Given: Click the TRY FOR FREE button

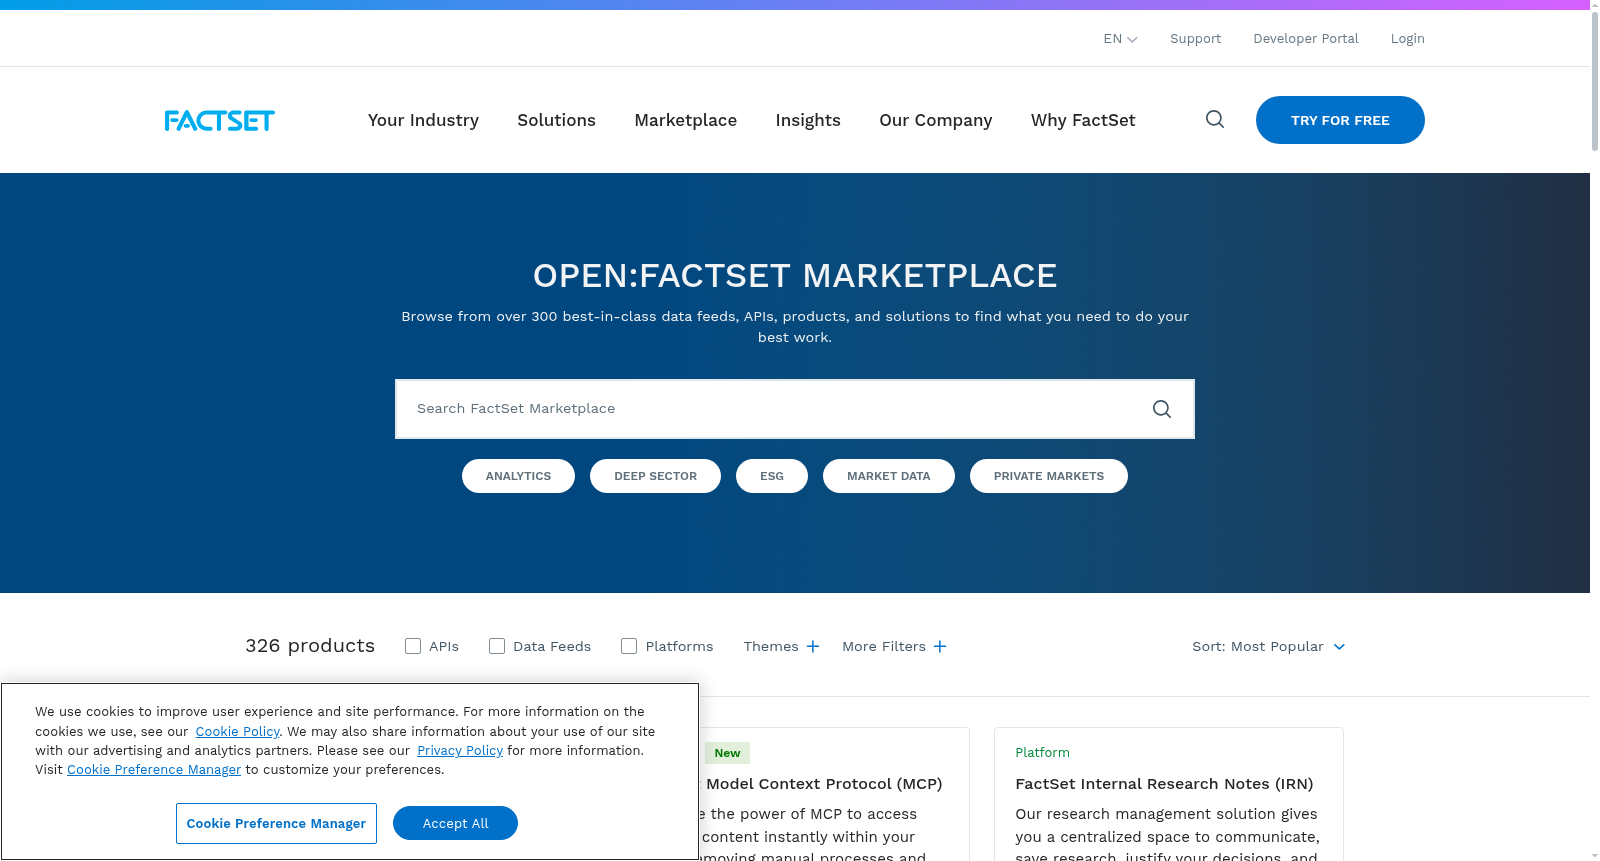Looking at the screenshot, I should (1340, 120).
